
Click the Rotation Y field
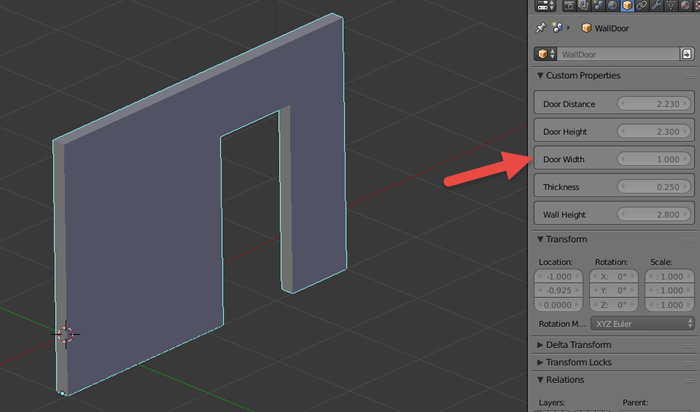tap(614, 290)
